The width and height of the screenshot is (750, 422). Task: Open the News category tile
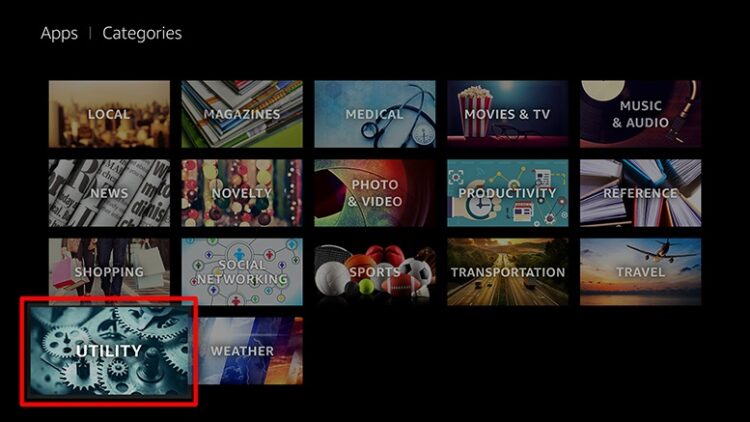[109, 193]
